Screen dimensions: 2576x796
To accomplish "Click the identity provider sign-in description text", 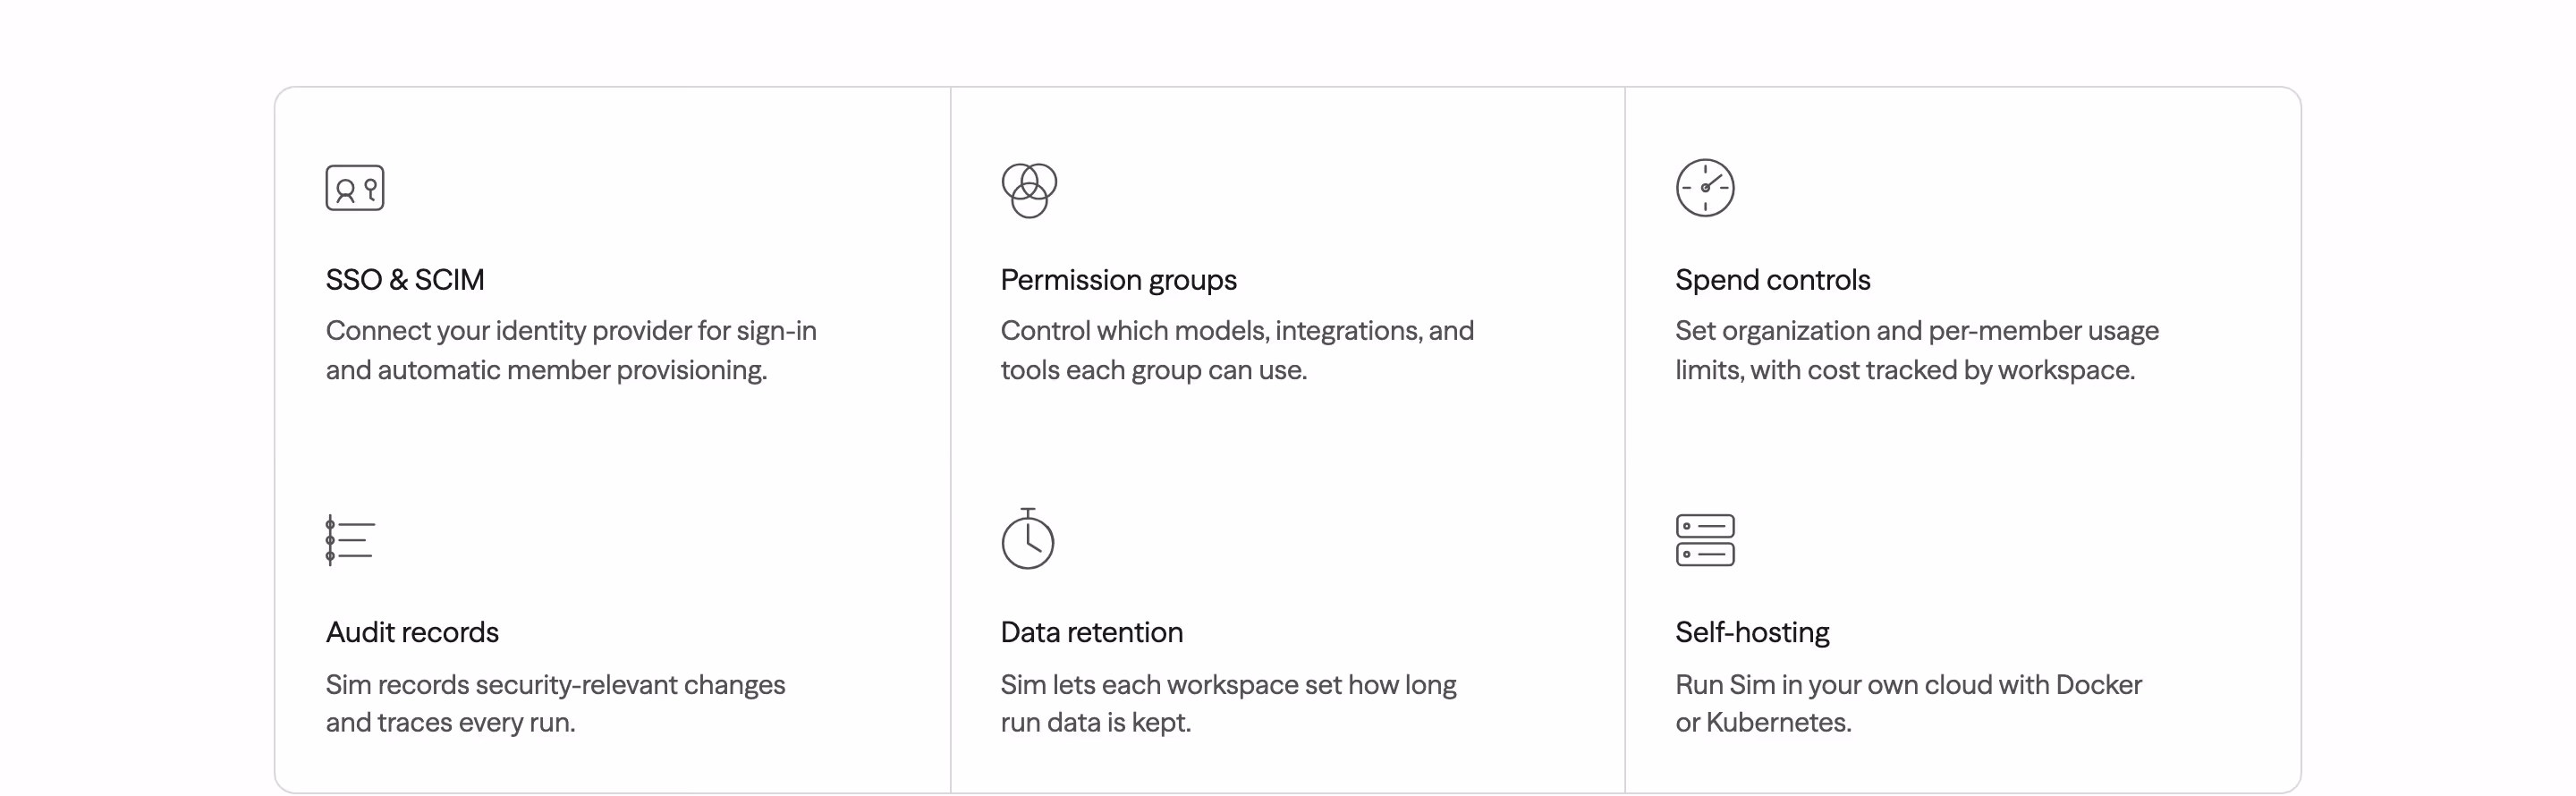I will 571,350.
